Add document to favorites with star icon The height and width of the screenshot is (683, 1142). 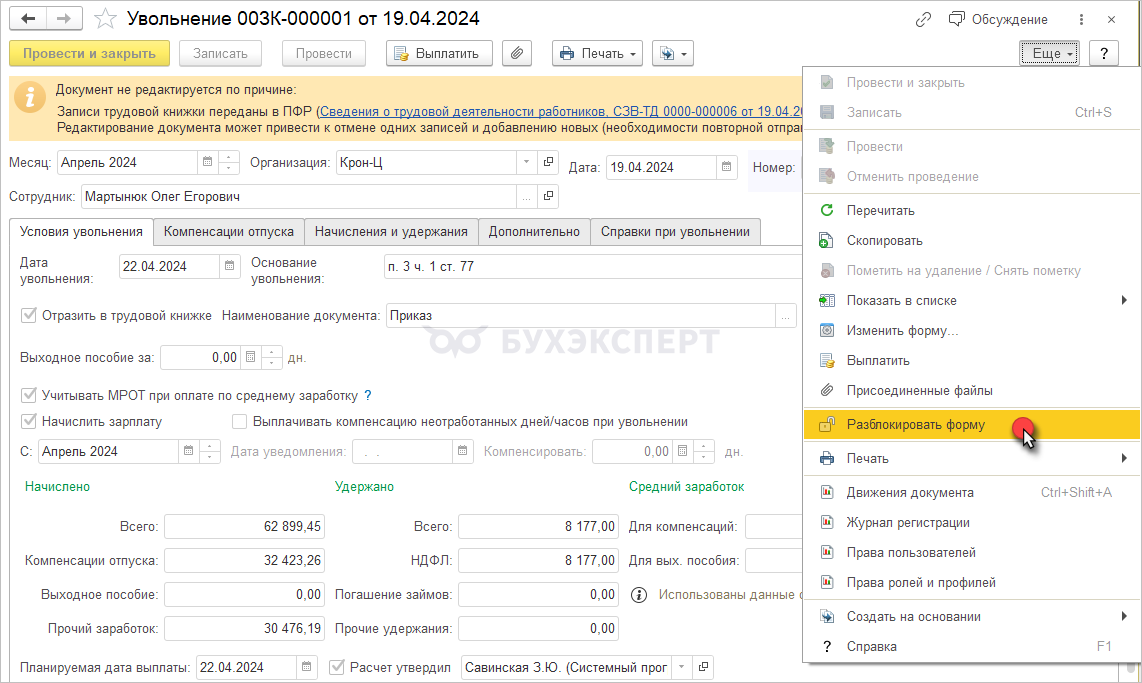[x=104, y=19]
